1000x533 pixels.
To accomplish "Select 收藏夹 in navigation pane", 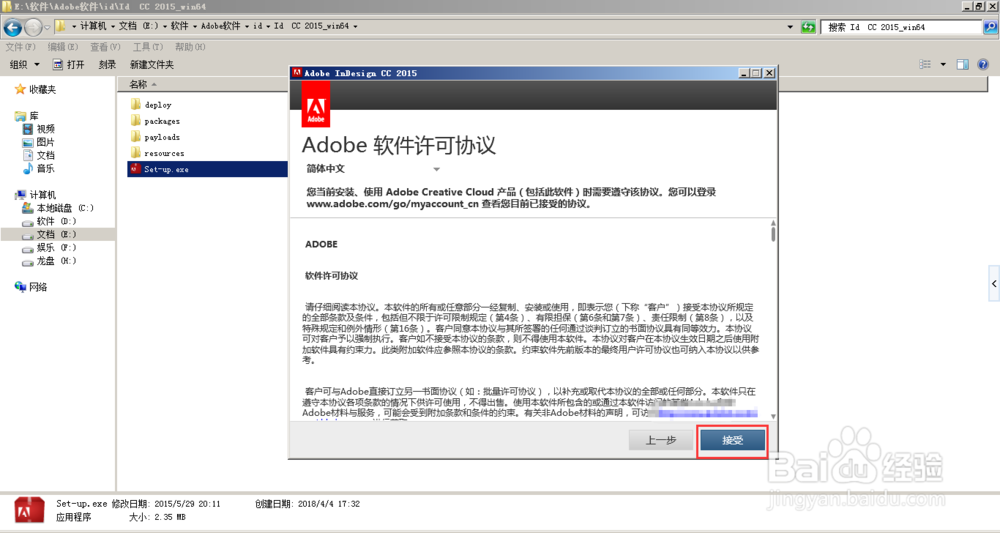I will pos(36,89).
